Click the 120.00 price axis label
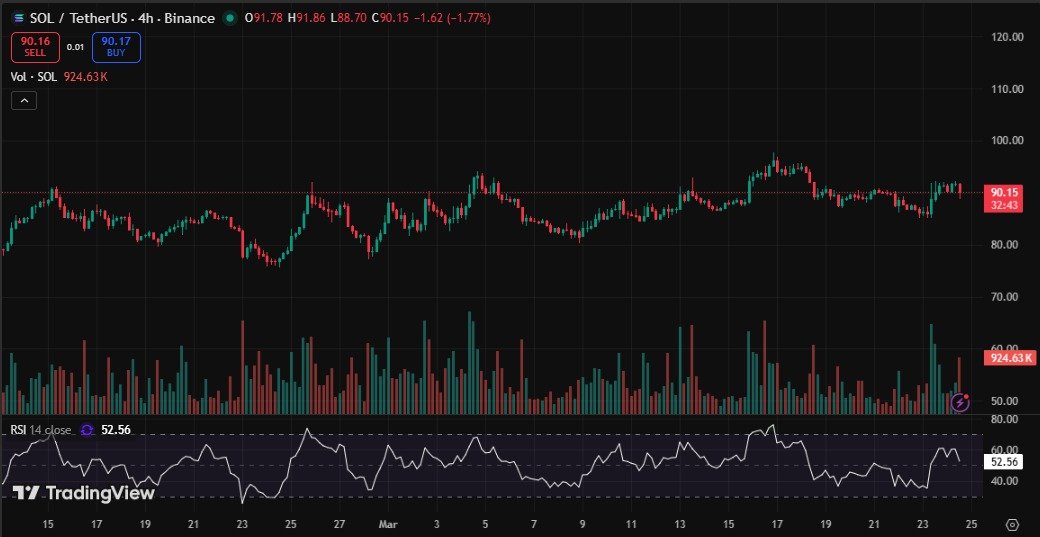This screenshot has width=1040, height=537. pos(1008,37)
